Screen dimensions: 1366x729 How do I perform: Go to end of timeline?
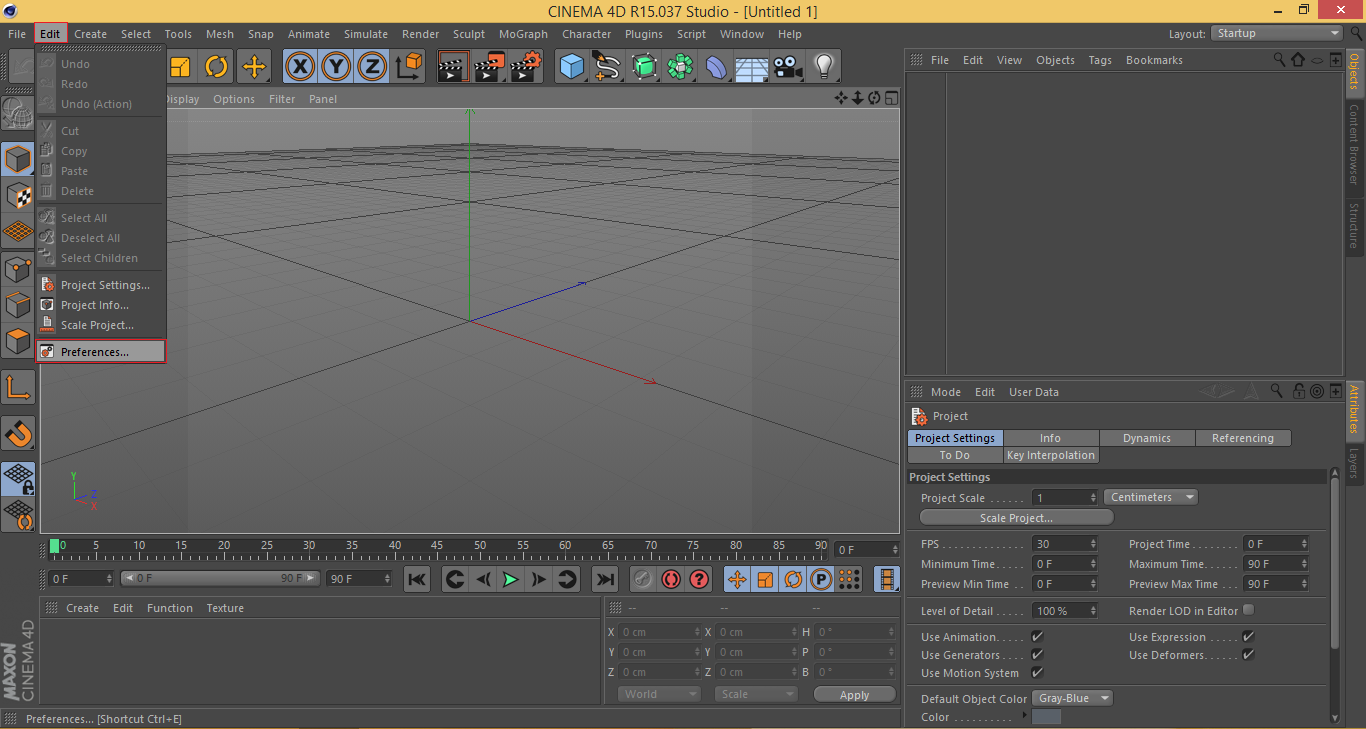pyautogui.click(x=605, y=579)
